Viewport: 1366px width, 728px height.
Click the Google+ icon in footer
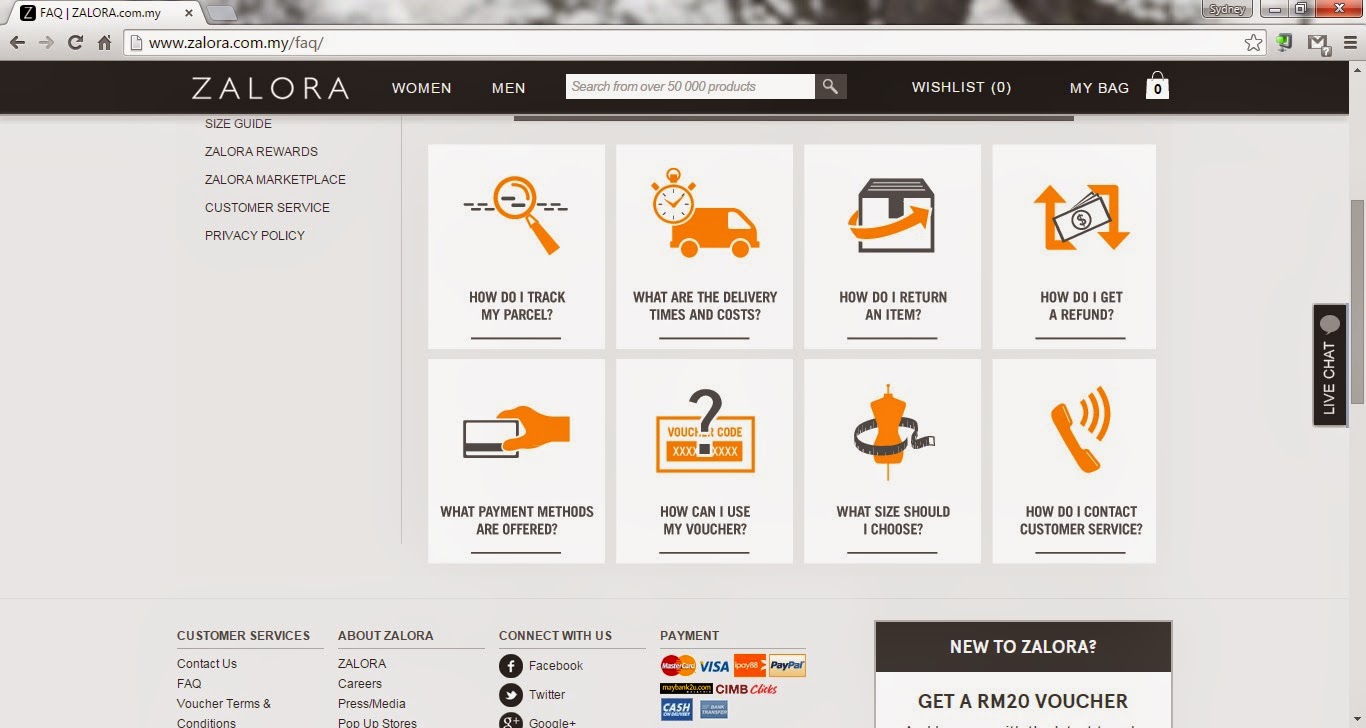coord(511,722)
